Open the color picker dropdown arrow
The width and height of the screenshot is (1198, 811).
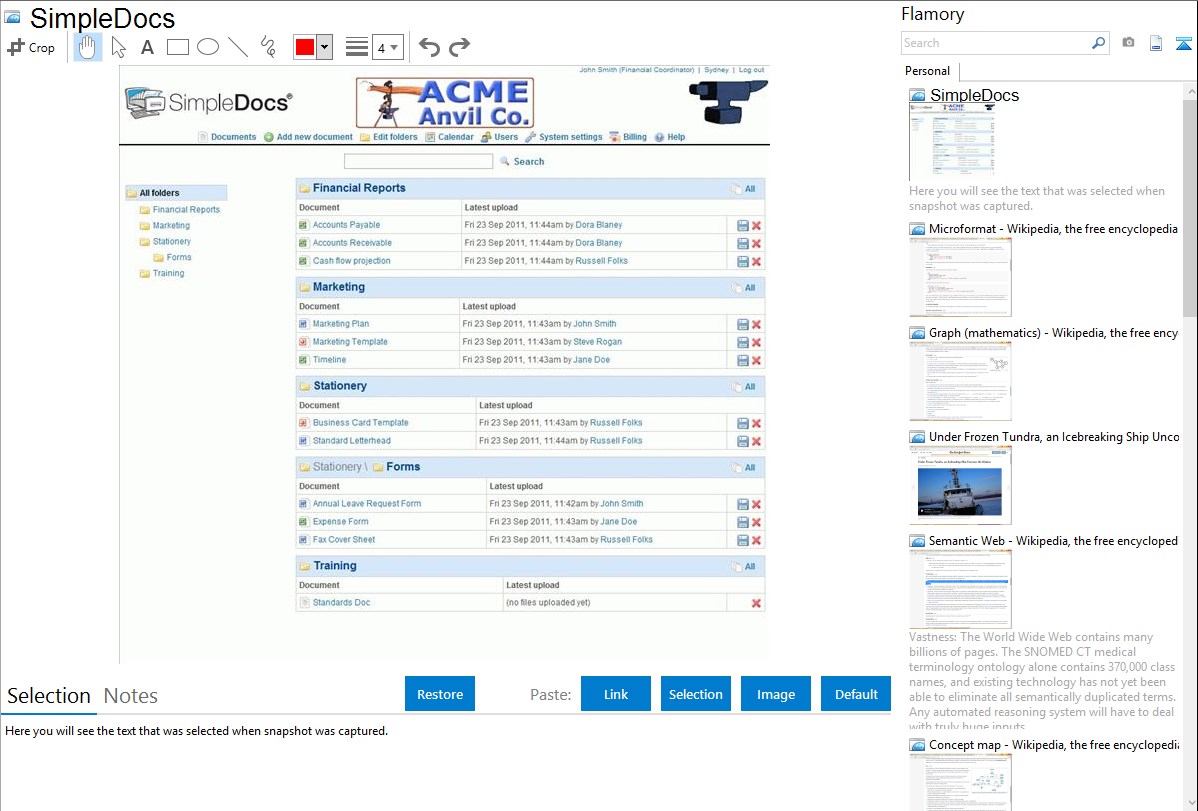pos(324,47)
